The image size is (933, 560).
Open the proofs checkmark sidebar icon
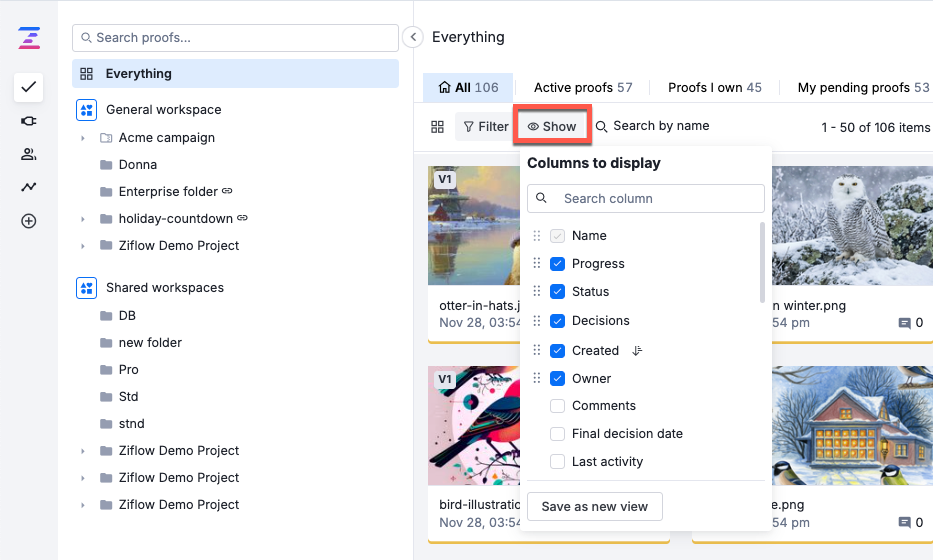point(28,87)
